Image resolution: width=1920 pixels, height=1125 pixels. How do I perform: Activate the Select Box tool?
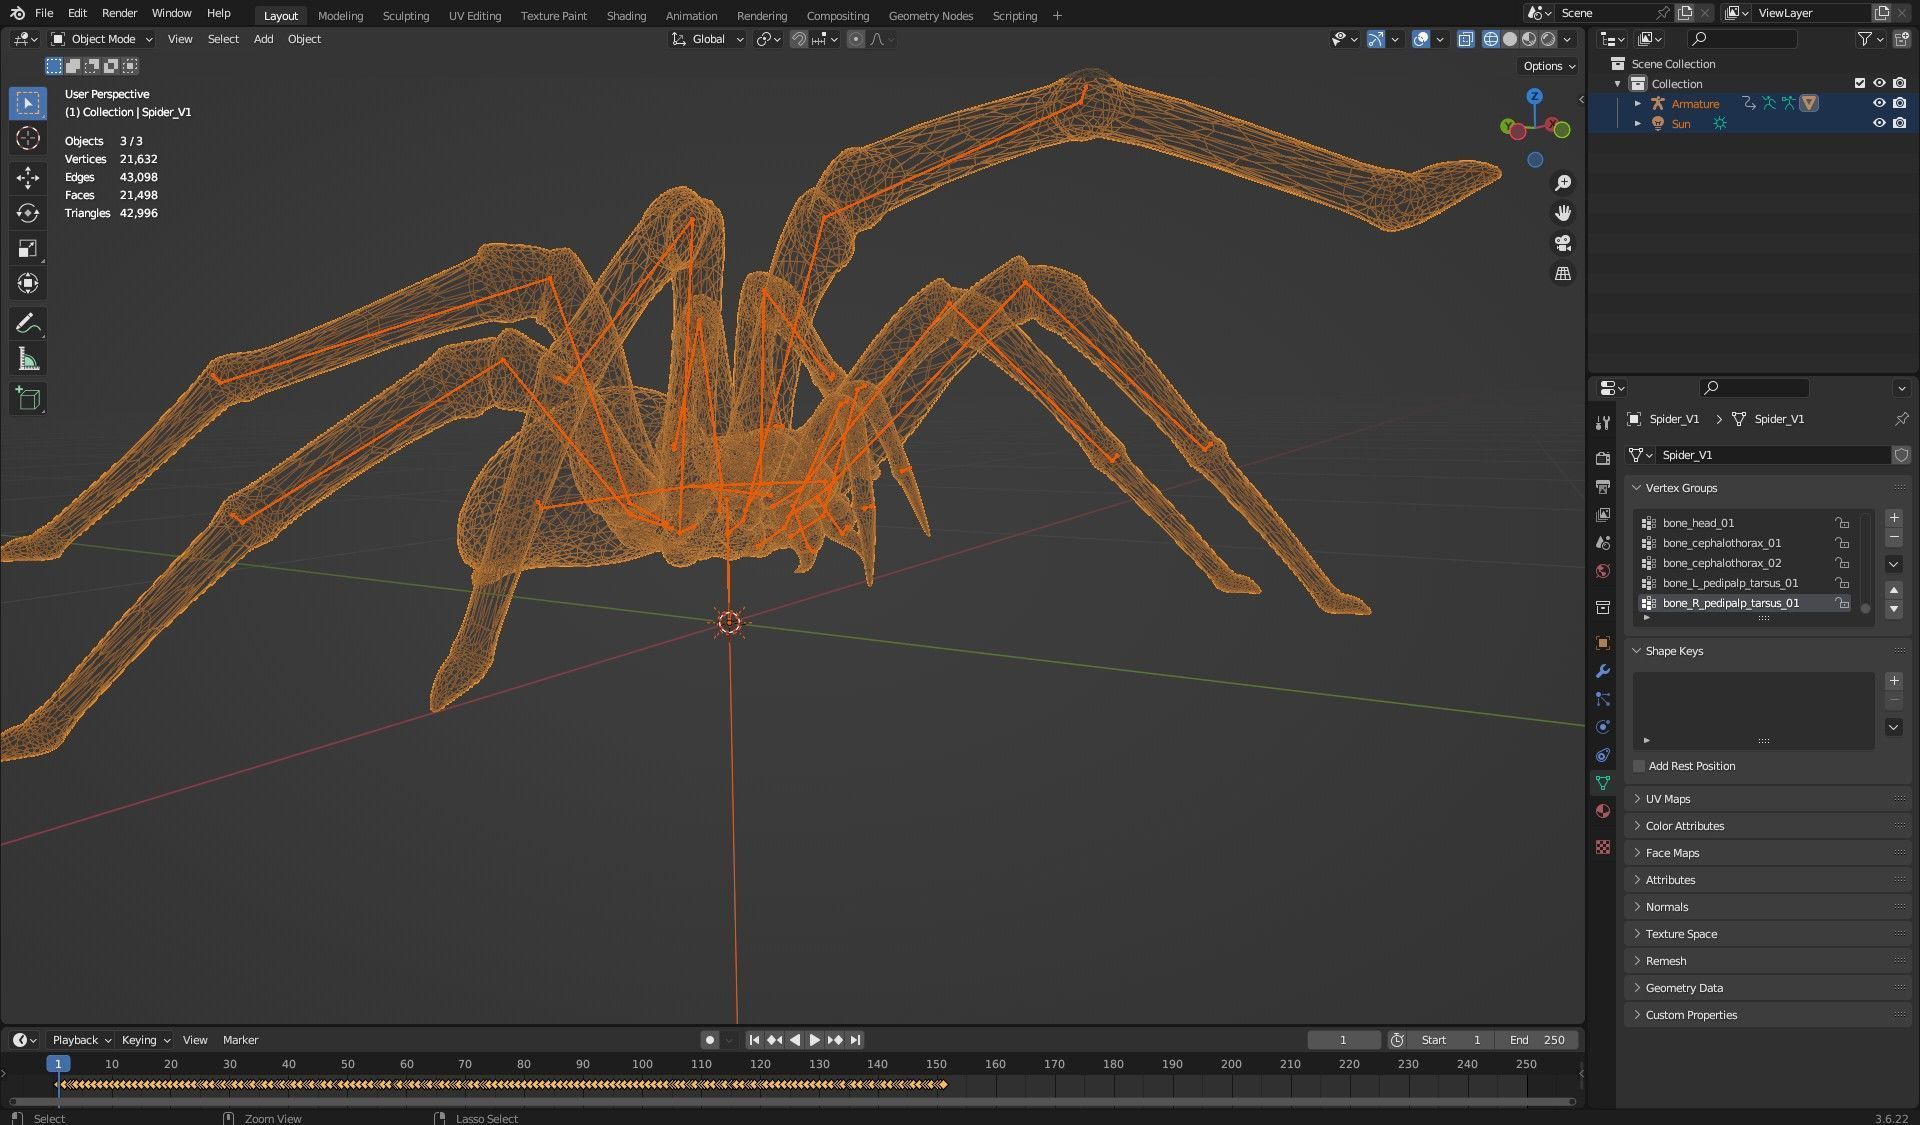click(x=28, y=103)
